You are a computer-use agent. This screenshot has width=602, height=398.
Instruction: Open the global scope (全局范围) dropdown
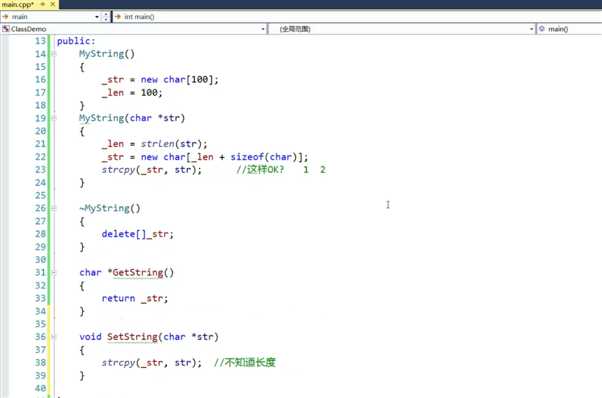coord(532,29)
